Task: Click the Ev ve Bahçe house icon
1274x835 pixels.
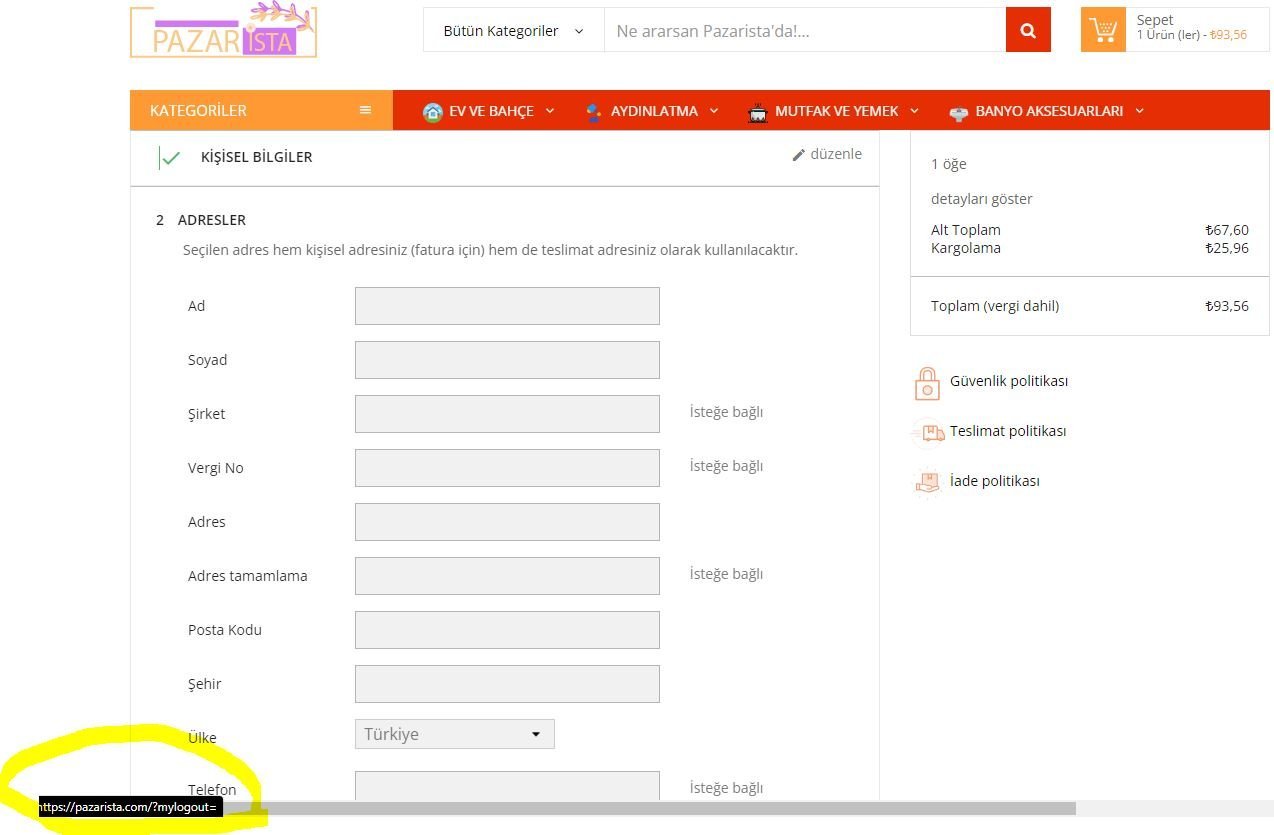Action: coord(433,112)
